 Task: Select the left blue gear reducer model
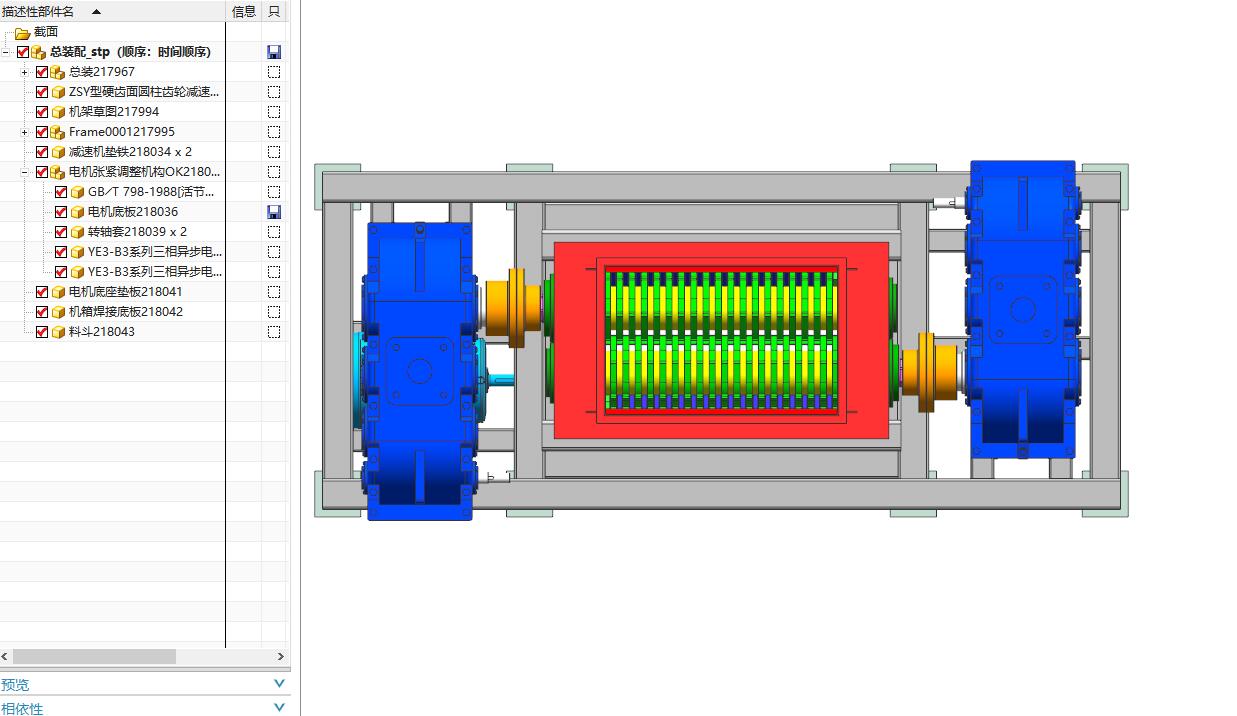[x=420, y=370]
